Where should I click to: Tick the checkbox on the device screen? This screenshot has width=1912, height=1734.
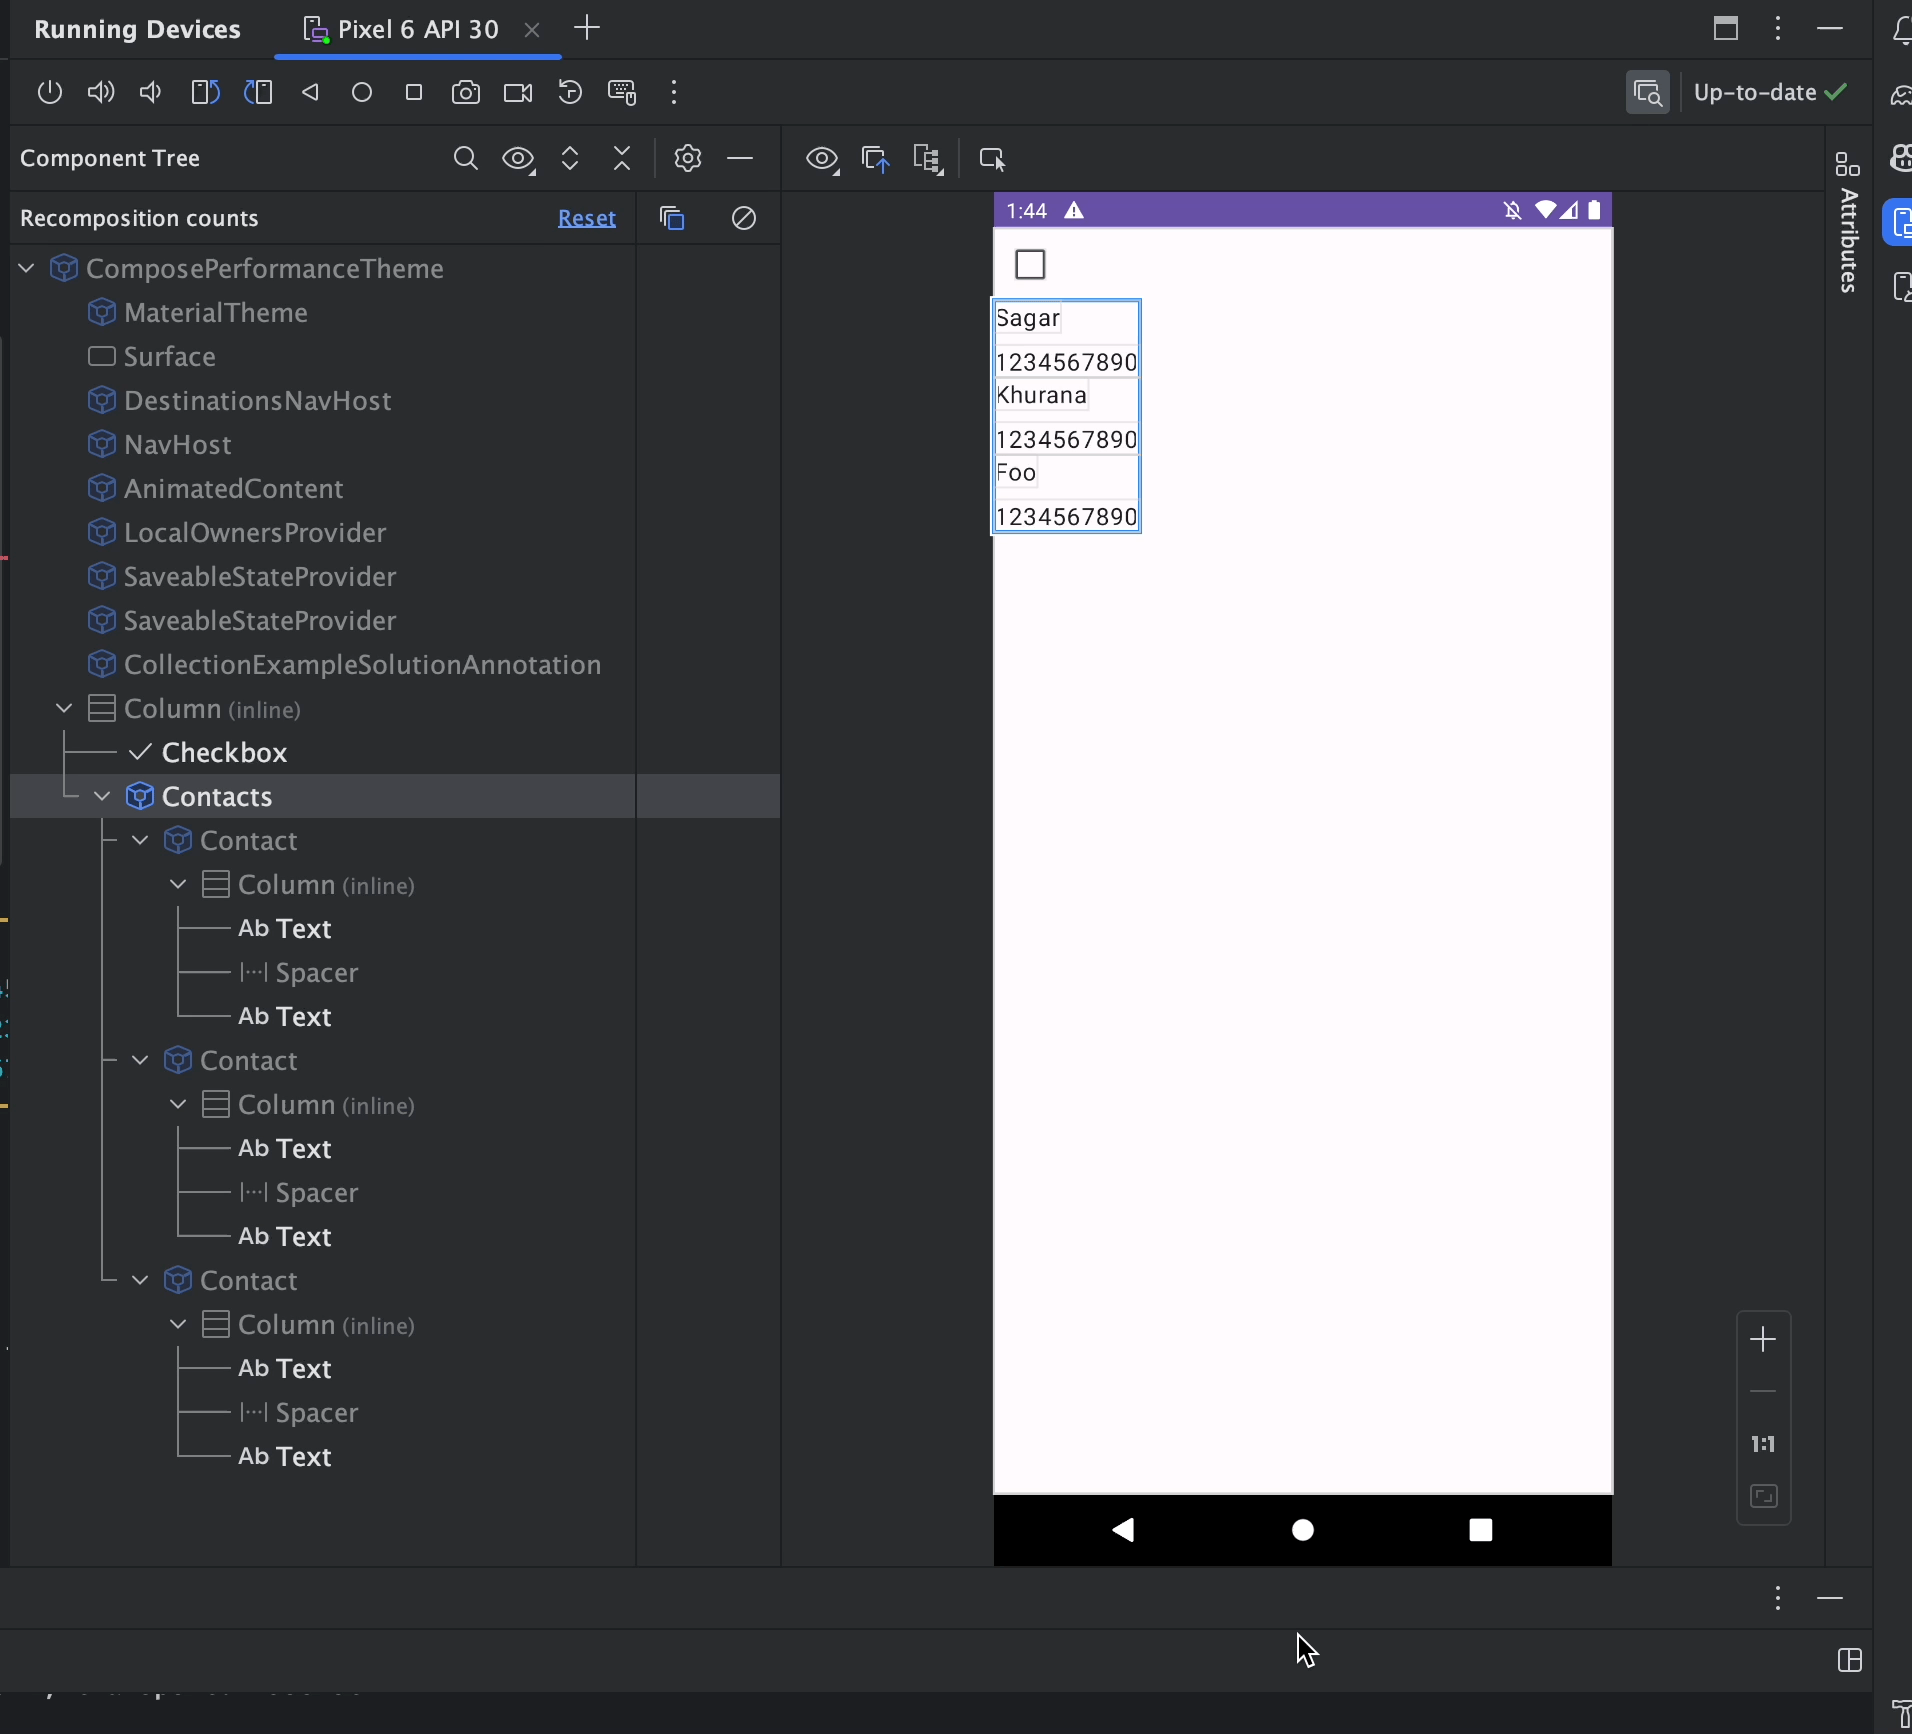pos(1031,265)
